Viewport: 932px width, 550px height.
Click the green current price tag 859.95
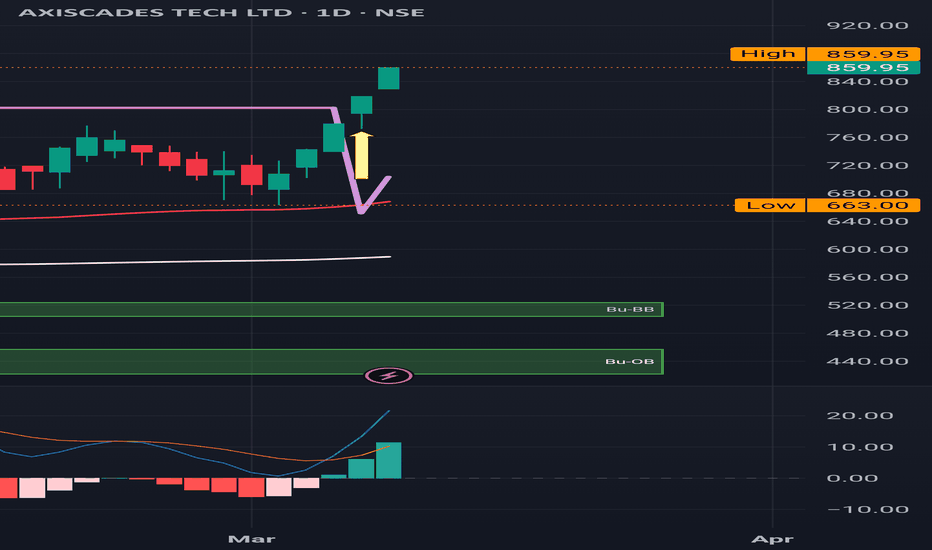click(864, 68)
